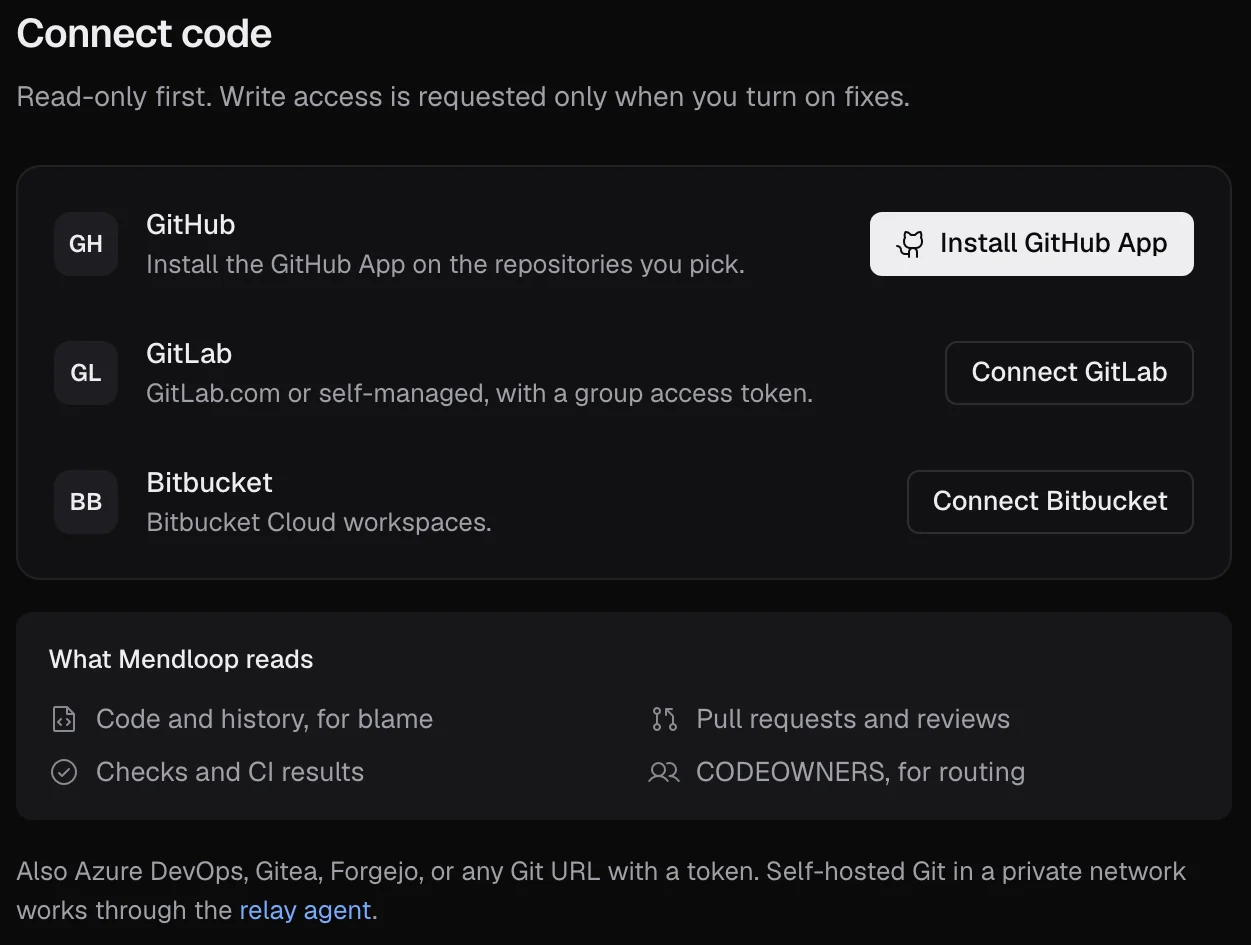This screenshot has height=945, width=1251.
Task: Click 'Install the GitHub App on the repositories you pick.'
Action: (x=446, y=264)
